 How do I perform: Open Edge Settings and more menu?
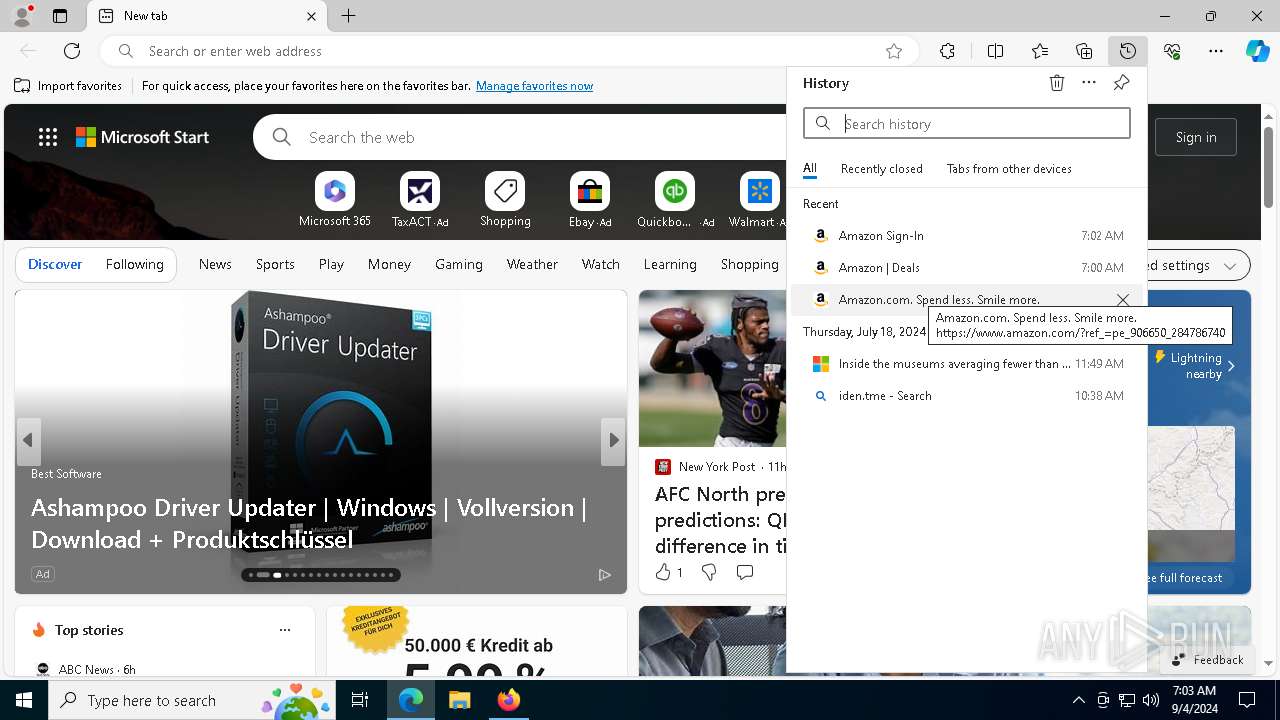click(x=1216, y=51)
